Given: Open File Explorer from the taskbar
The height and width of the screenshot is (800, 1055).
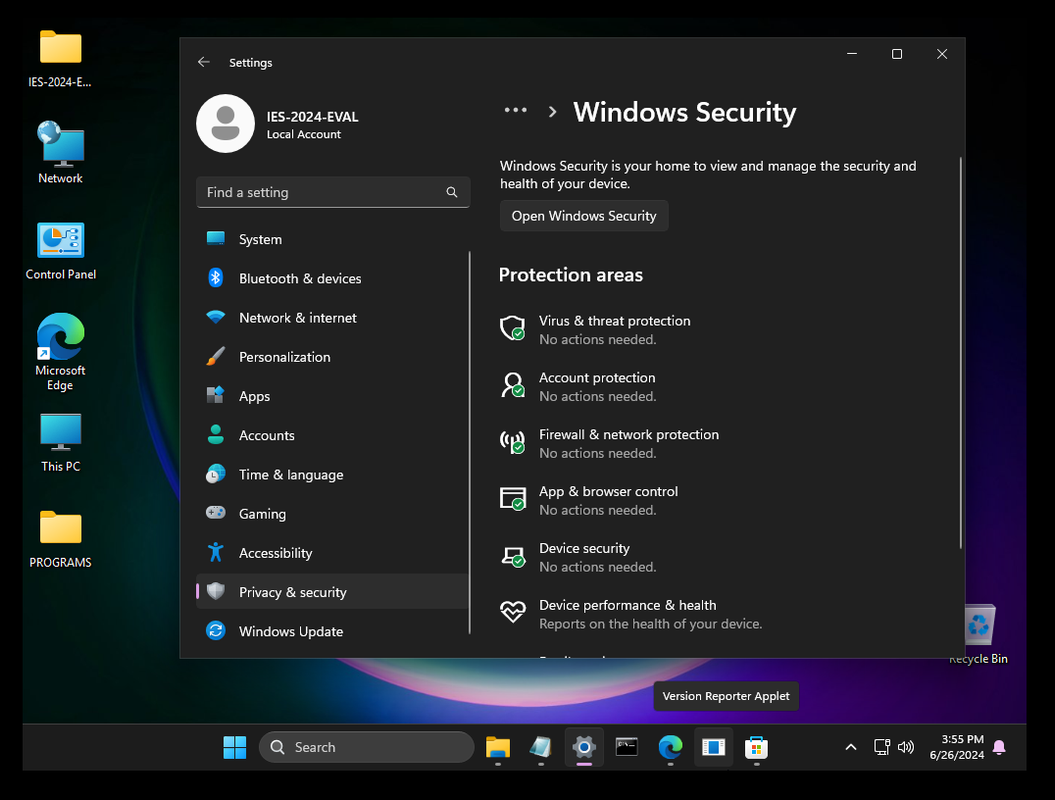Looking at the screenshot, I should pos(498,748).
